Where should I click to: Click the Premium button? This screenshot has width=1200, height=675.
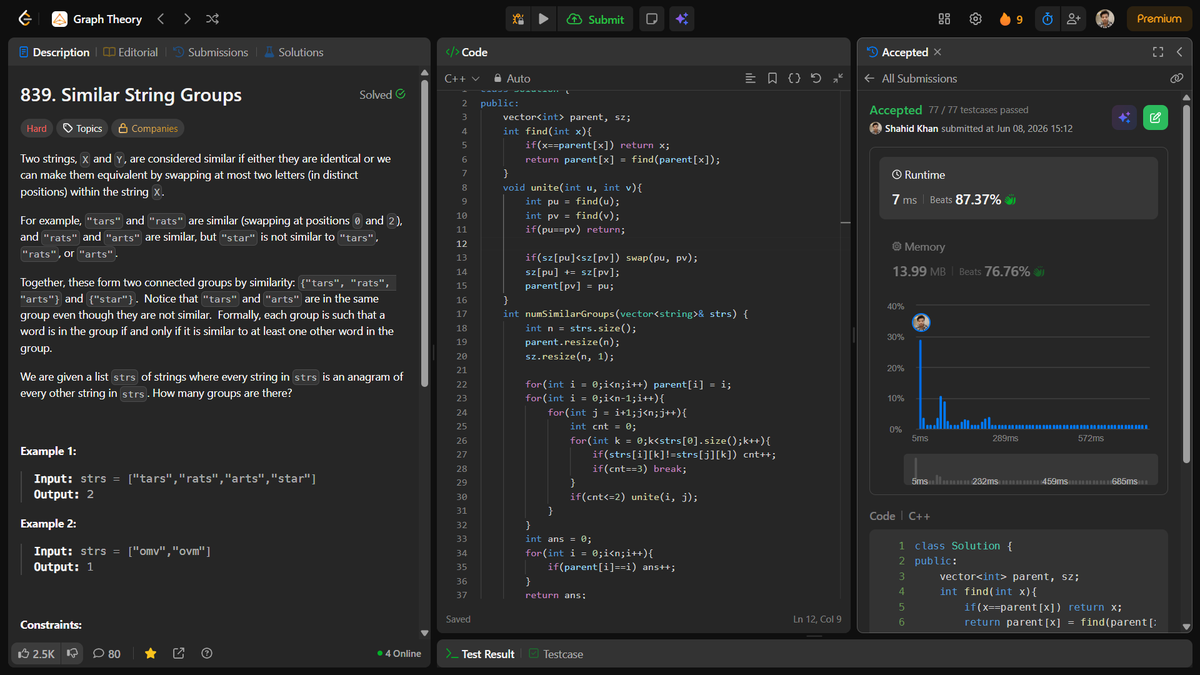click(1159, 19)
